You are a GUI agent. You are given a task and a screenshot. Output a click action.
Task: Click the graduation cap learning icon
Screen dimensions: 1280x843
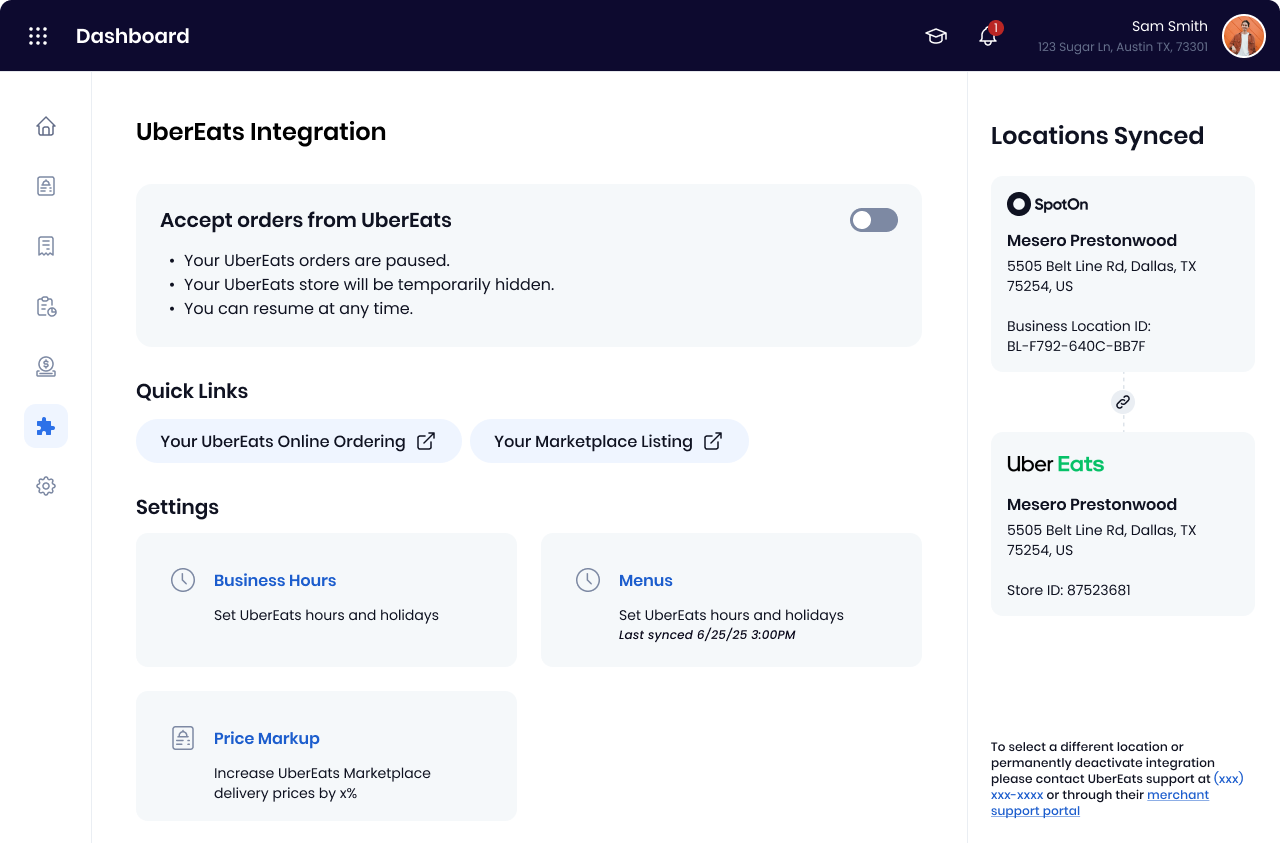coord(936,36)
